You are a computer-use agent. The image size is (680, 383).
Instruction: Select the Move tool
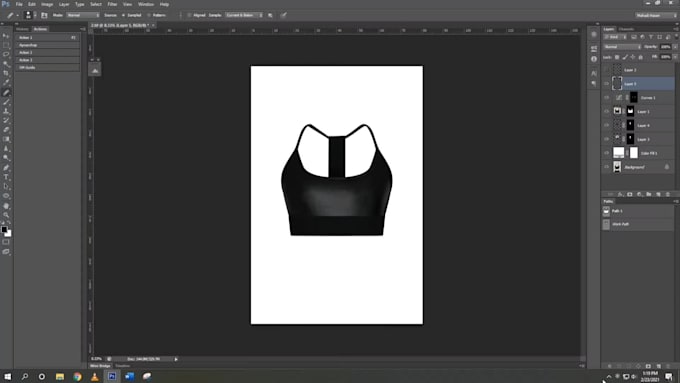click(x=6, y=36)
